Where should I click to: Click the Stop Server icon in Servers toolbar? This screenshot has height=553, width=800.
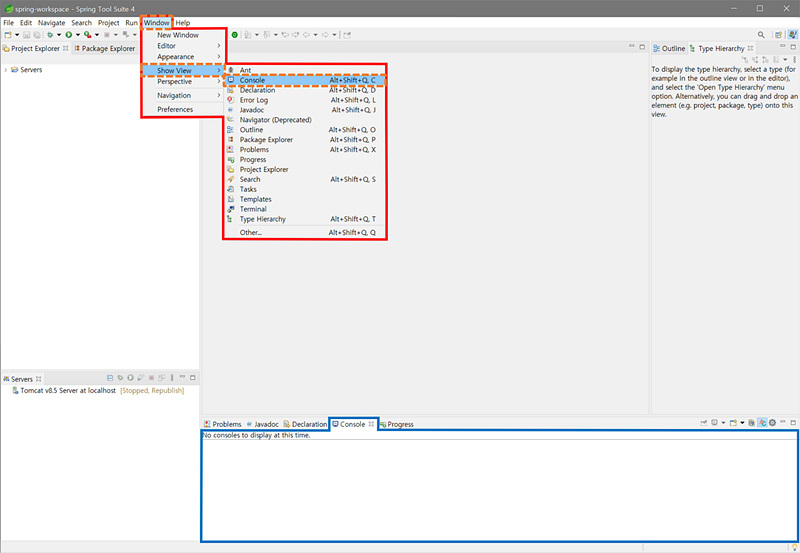(152, 378)
